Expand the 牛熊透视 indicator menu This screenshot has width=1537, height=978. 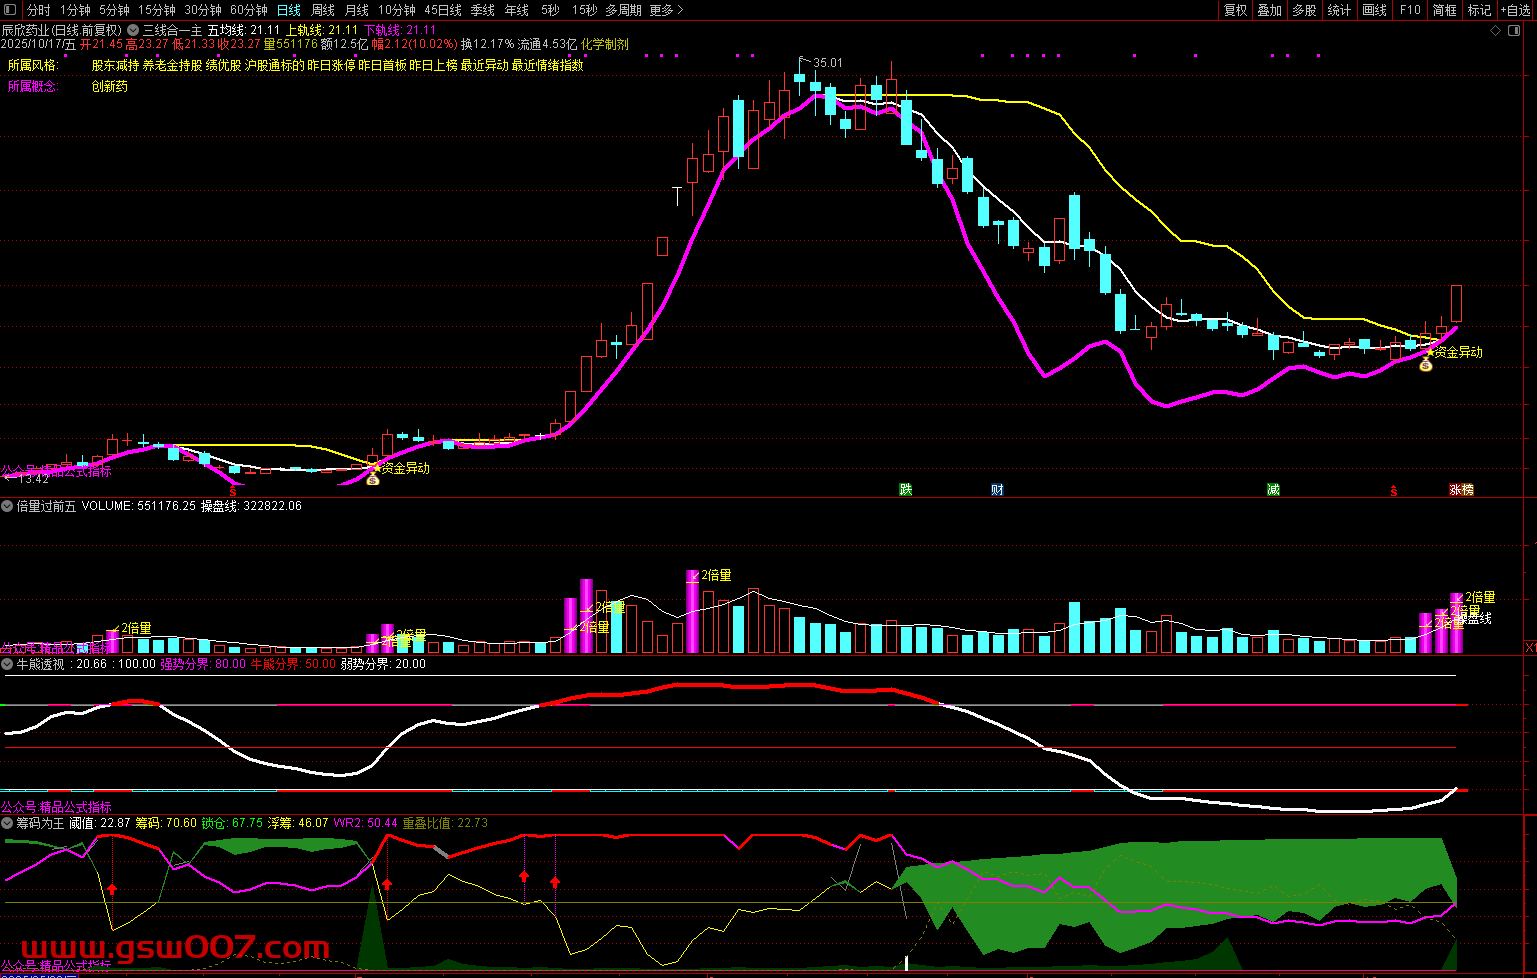pos(8,664)
